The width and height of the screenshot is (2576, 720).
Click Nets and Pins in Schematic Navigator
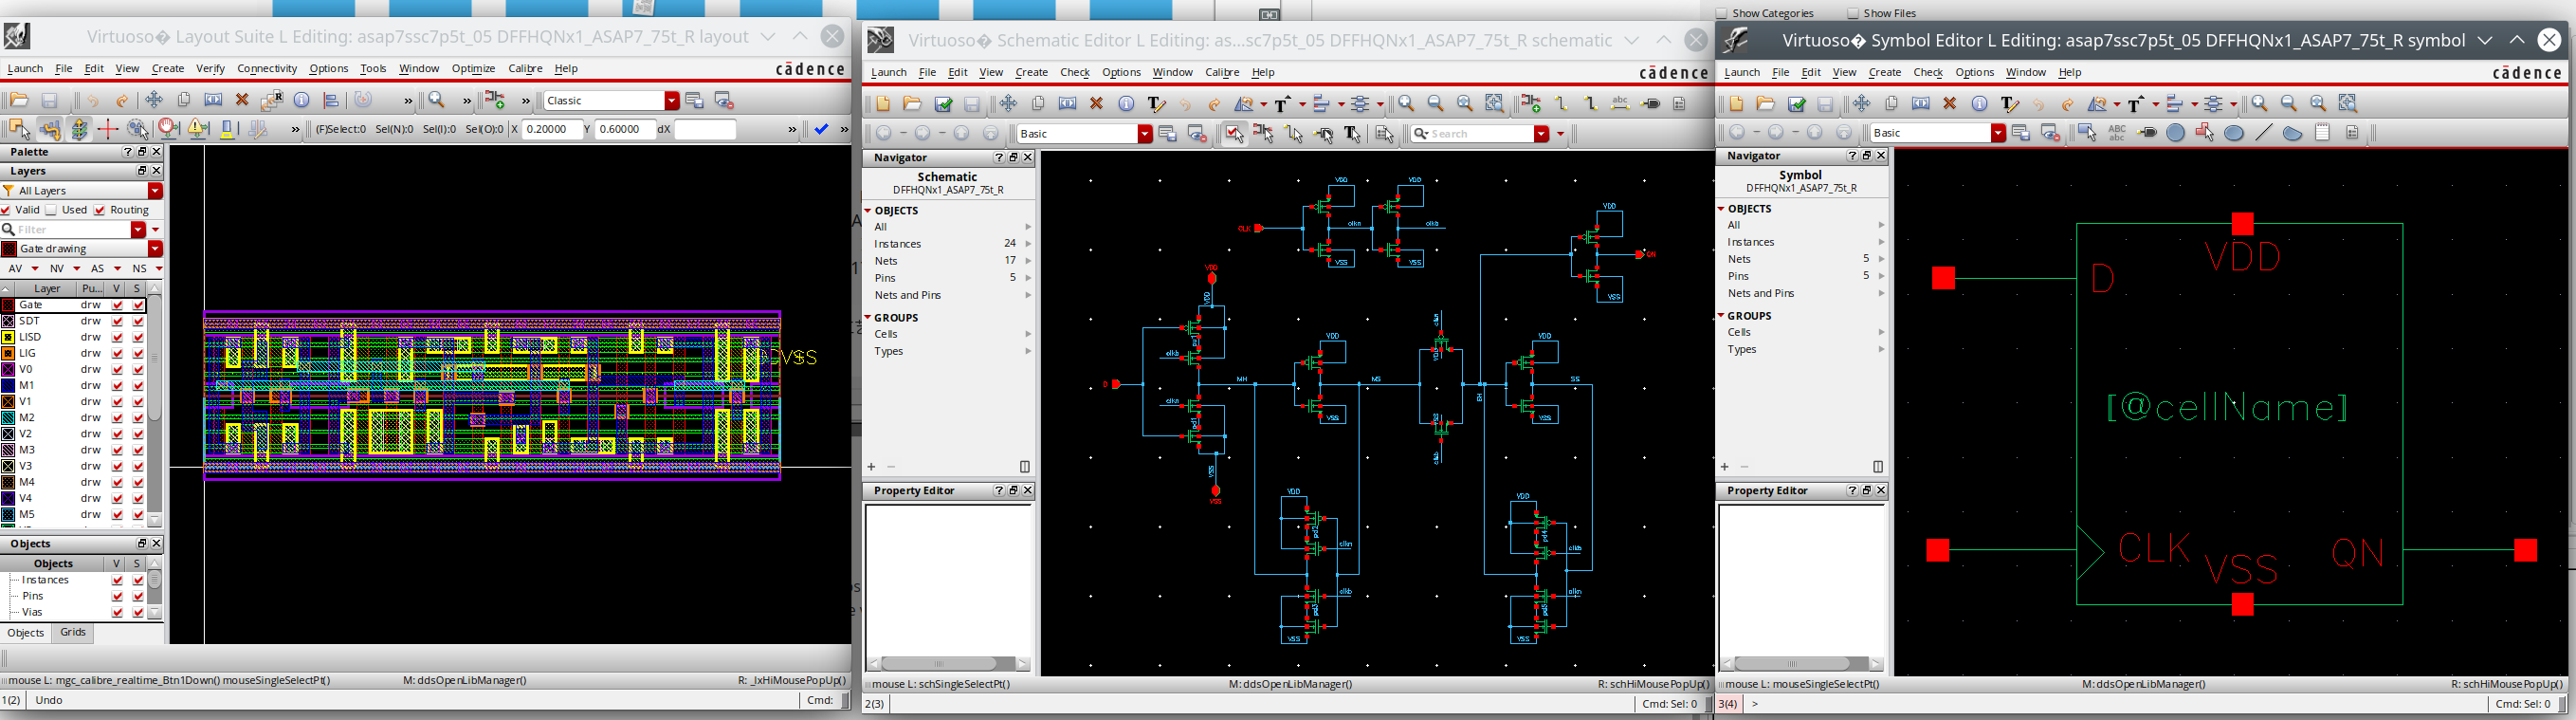[x=948, y=295]
